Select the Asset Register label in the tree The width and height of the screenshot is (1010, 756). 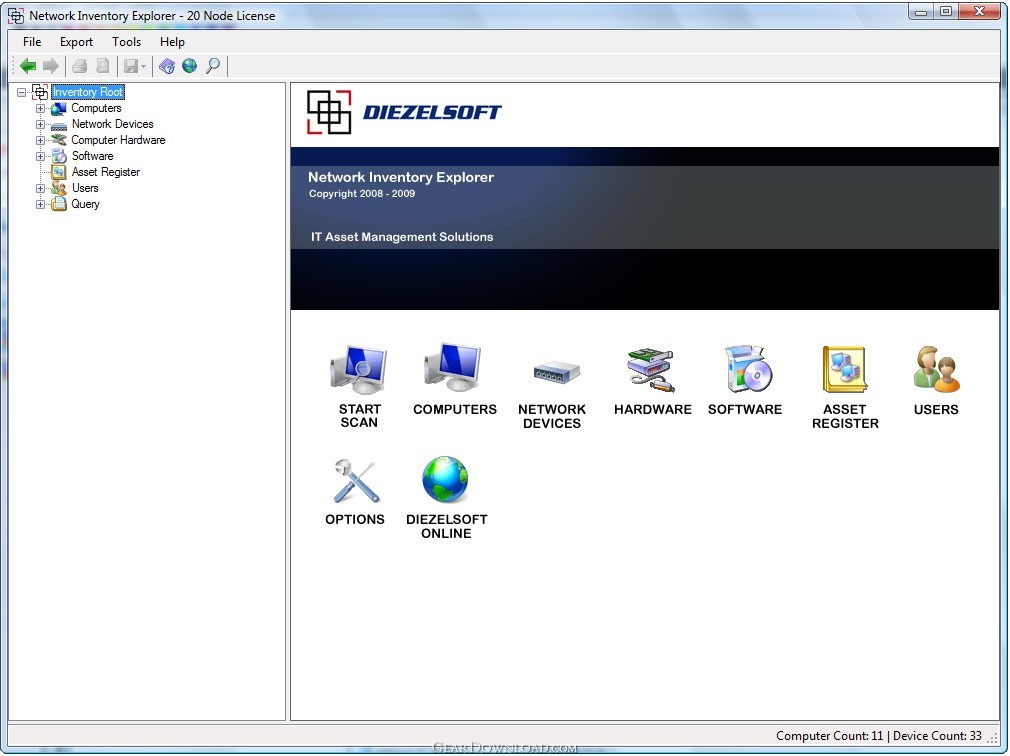click(106, 172)
